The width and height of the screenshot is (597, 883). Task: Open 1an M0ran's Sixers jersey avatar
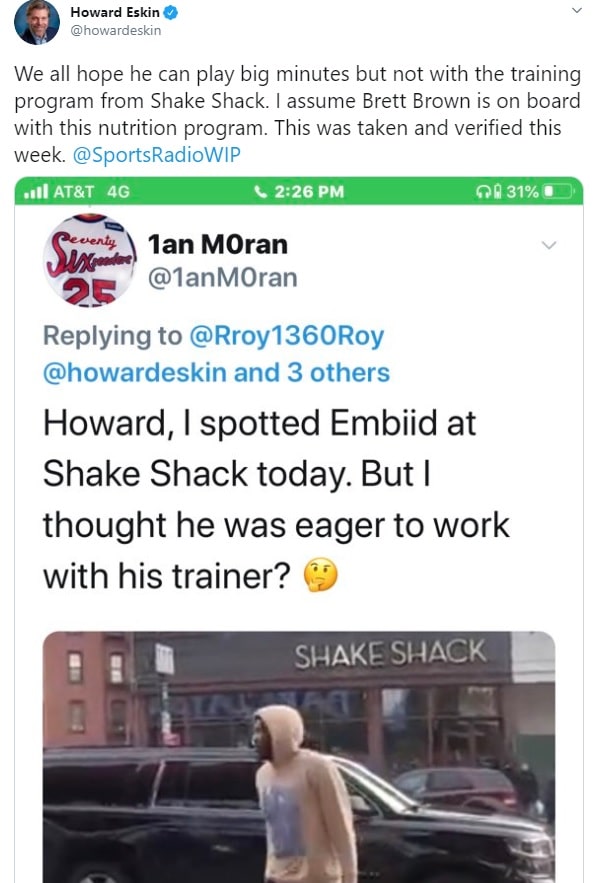coord(90,260)
